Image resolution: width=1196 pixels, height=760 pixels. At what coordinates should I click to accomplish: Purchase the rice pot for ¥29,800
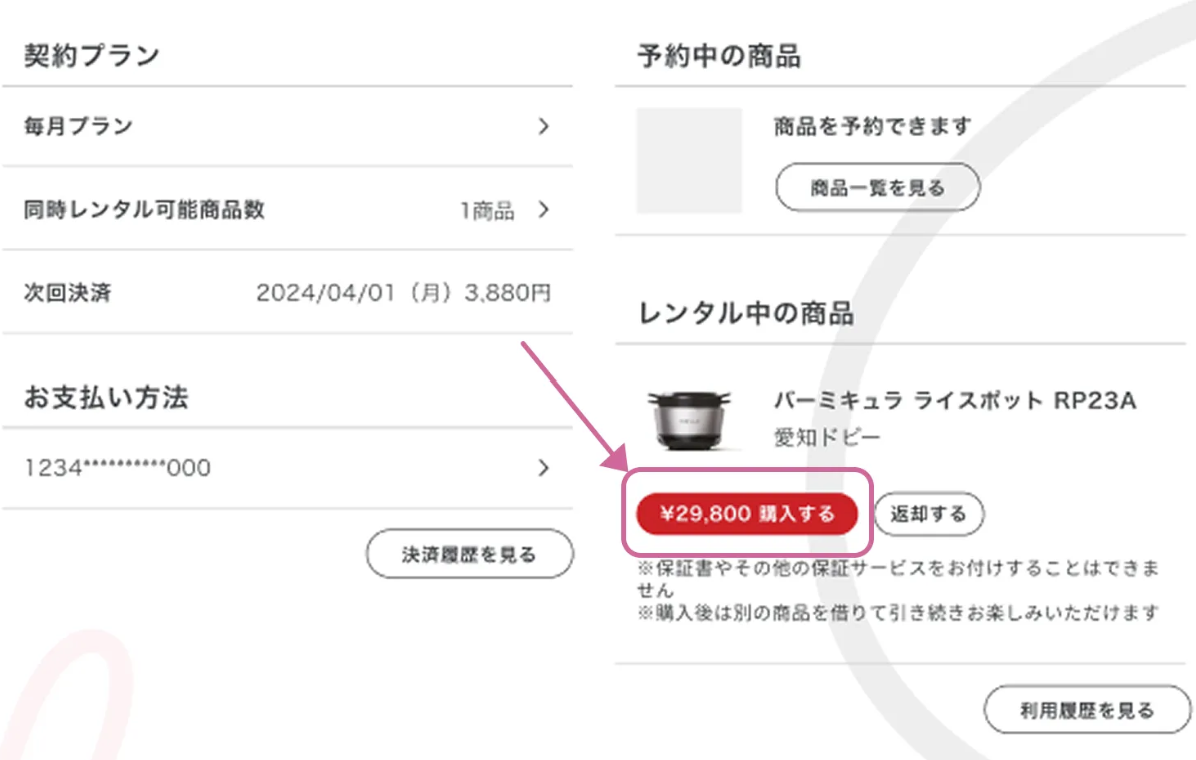point(748,513)
